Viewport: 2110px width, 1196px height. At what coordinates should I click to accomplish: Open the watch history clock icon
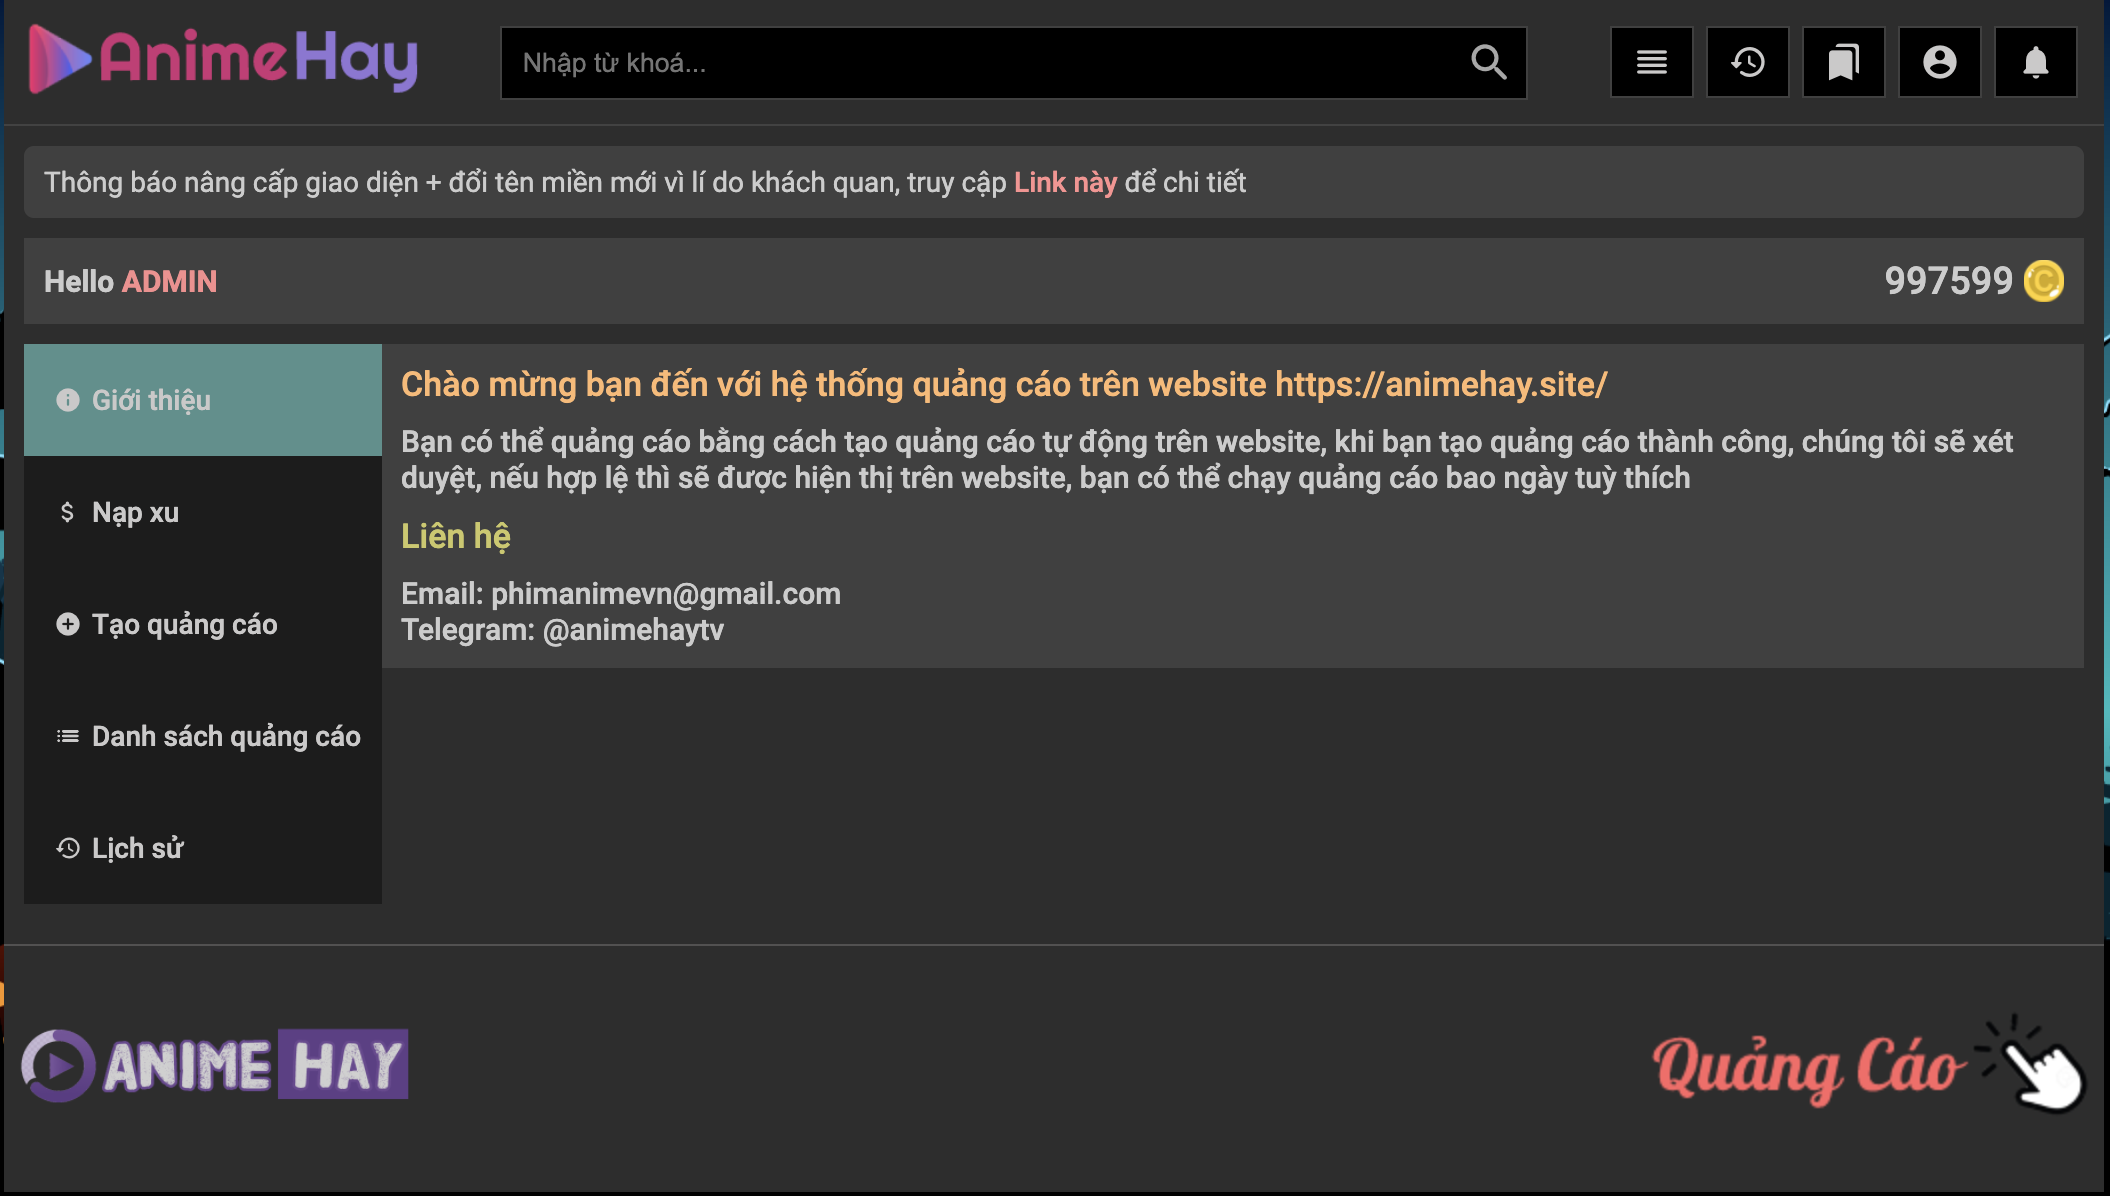(1747, 62)
